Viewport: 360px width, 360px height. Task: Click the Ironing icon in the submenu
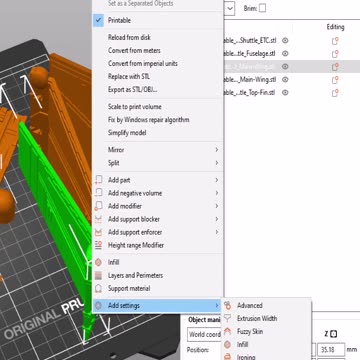click(x=228, y=357)
